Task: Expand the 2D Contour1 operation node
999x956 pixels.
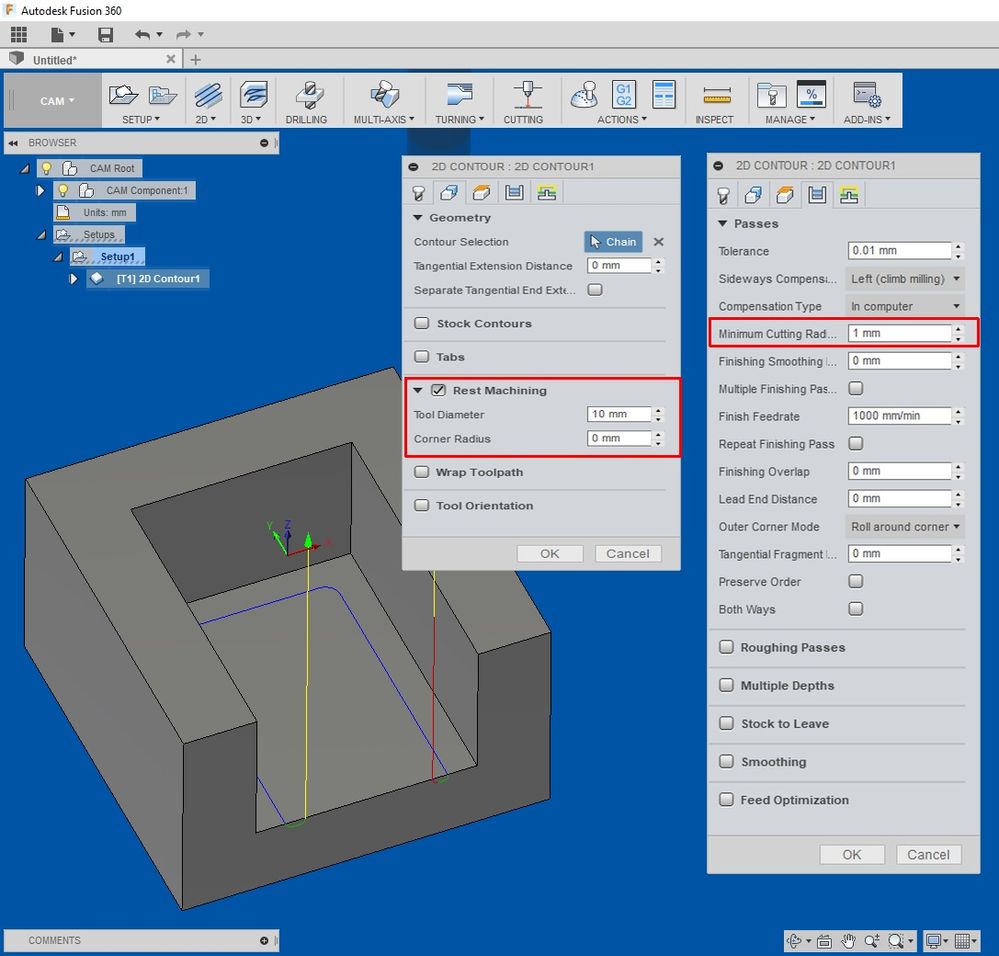Action: 73,278
